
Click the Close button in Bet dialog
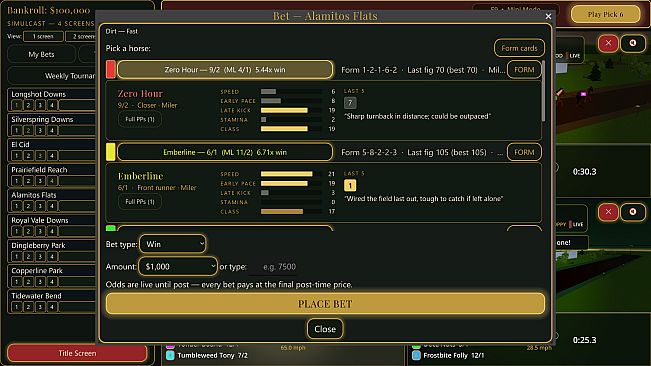[x=325, y=329]
